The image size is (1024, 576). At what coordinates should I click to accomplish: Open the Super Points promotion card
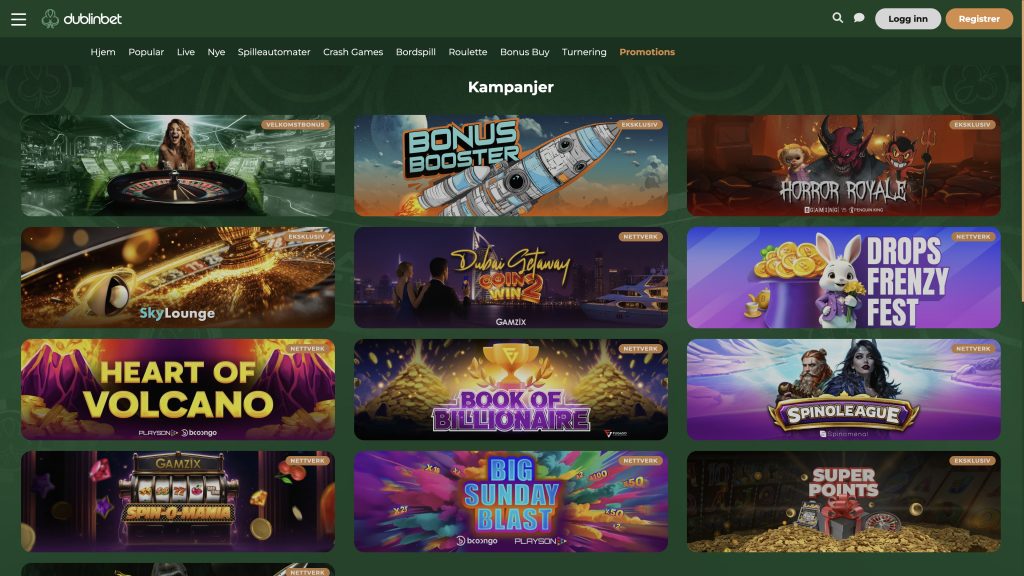click(843, 502)
